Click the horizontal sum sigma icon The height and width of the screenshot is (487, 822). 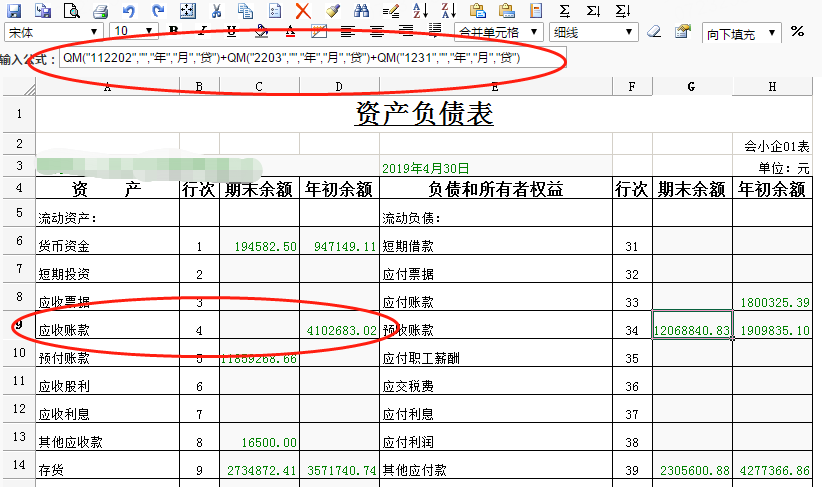pos(564,10)
